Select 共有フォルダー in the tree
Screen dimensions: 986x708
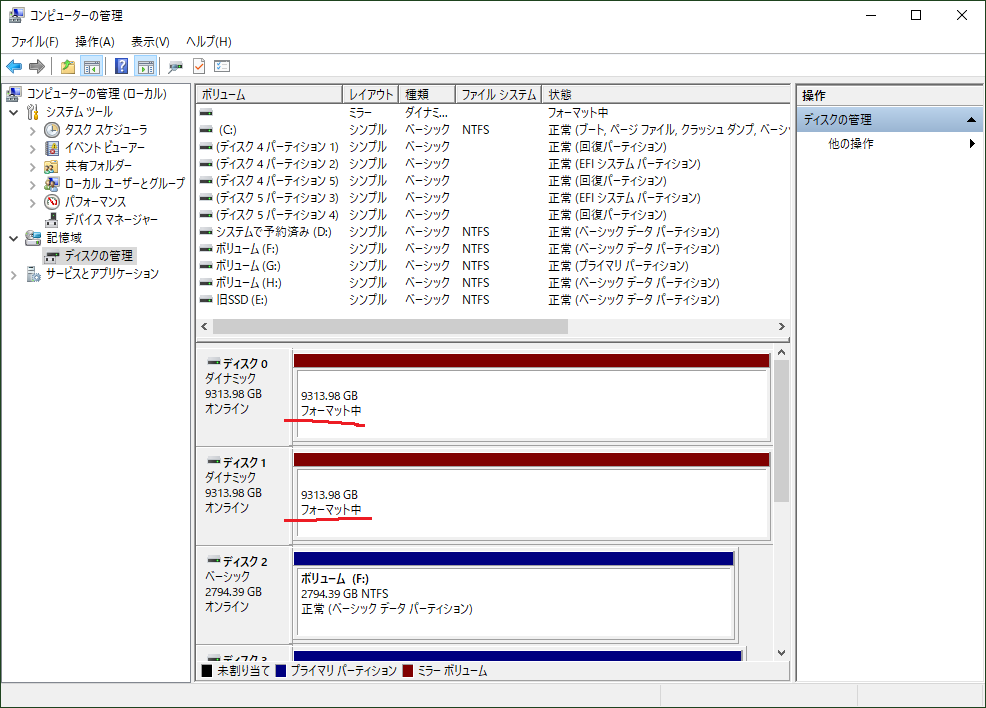98,166
